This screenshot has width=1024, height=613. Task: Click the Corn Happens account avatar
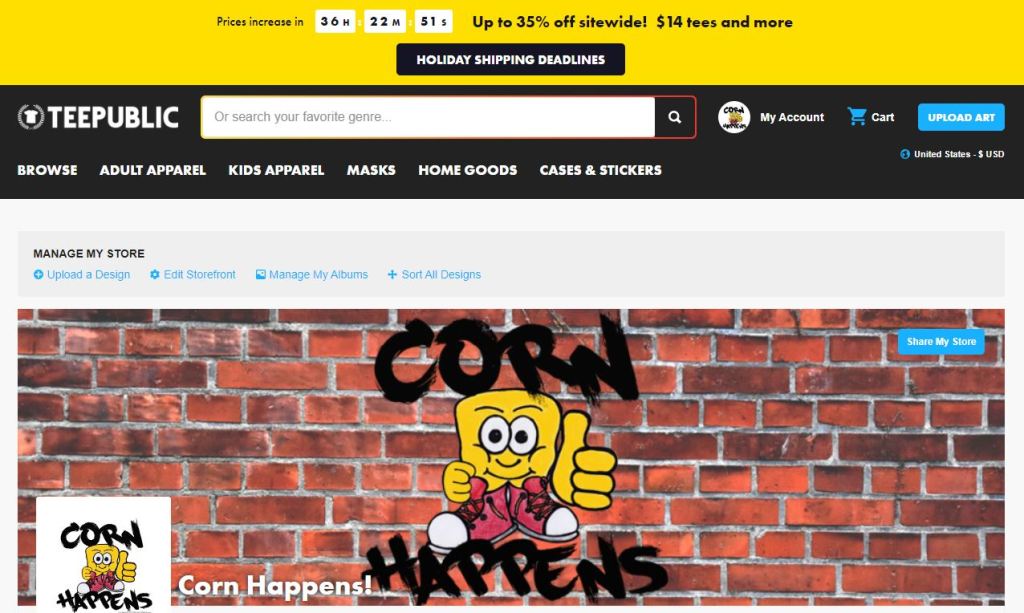tap(733, 117)
